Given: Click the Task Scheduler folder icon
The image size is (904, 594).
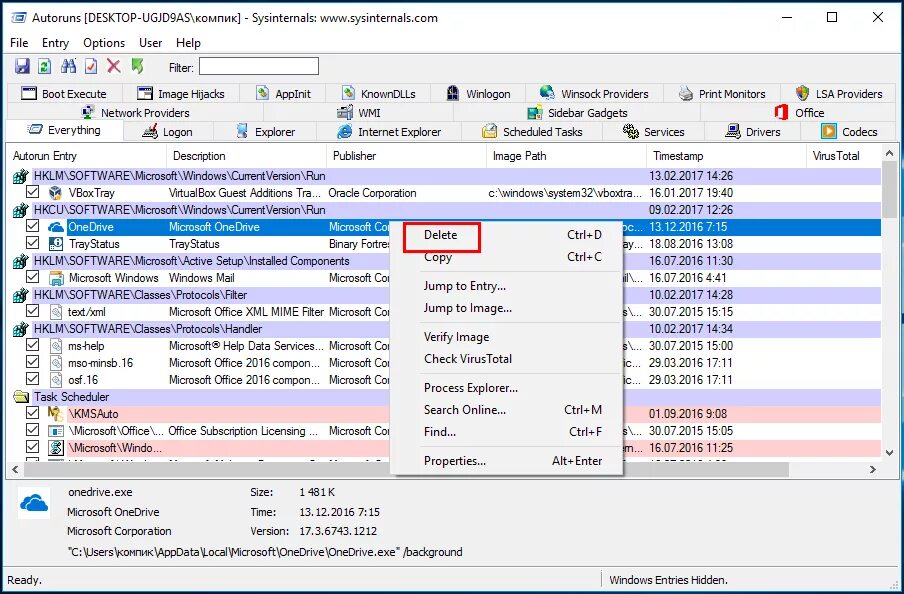Looking at the screenshot, I should point(21,397).
